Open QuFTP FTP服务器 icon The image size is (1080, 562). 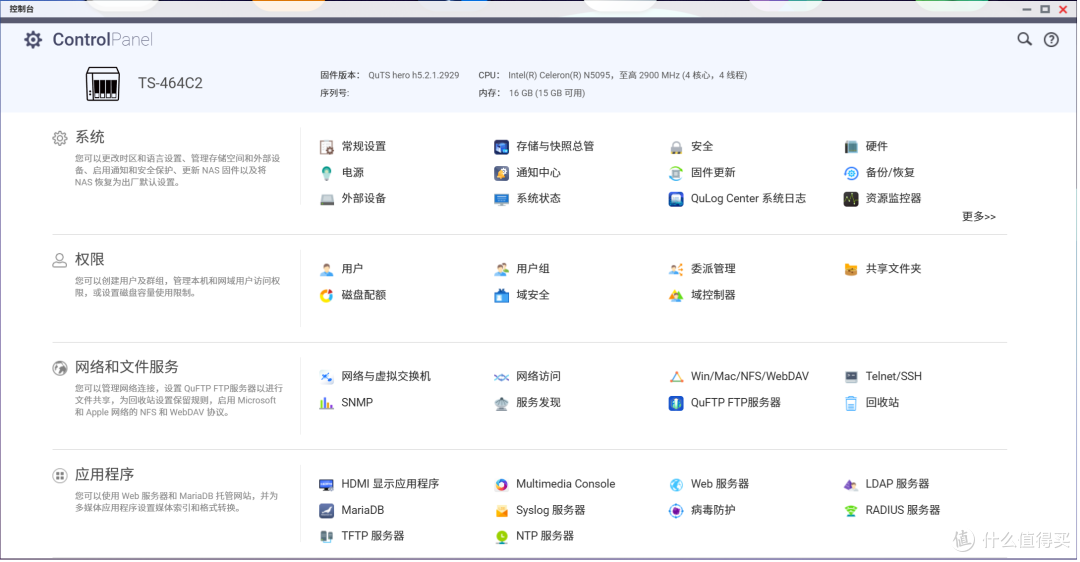point(676,403)
